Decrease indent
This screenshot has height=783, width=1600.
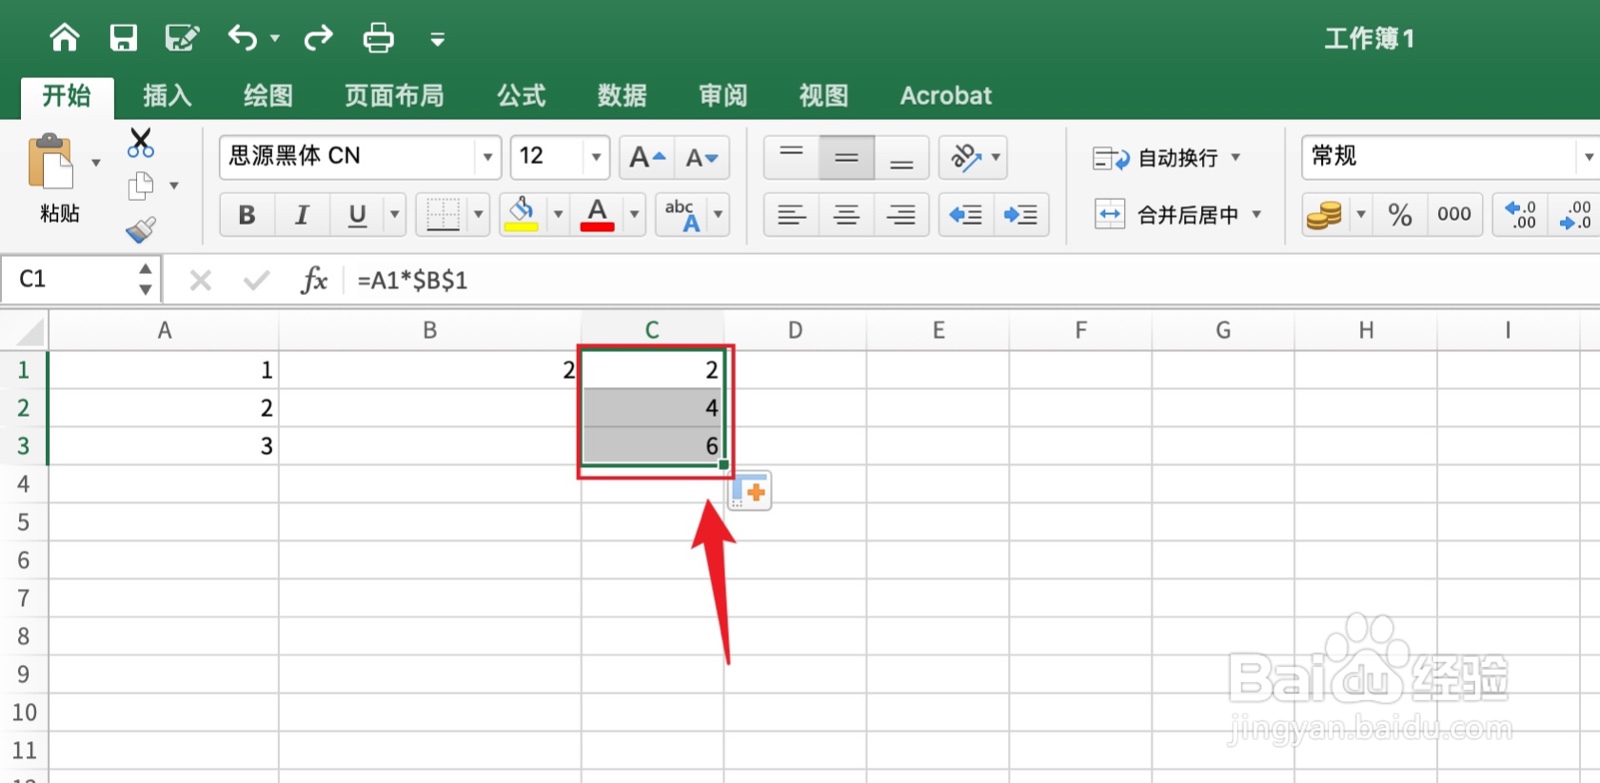[966, 215]
